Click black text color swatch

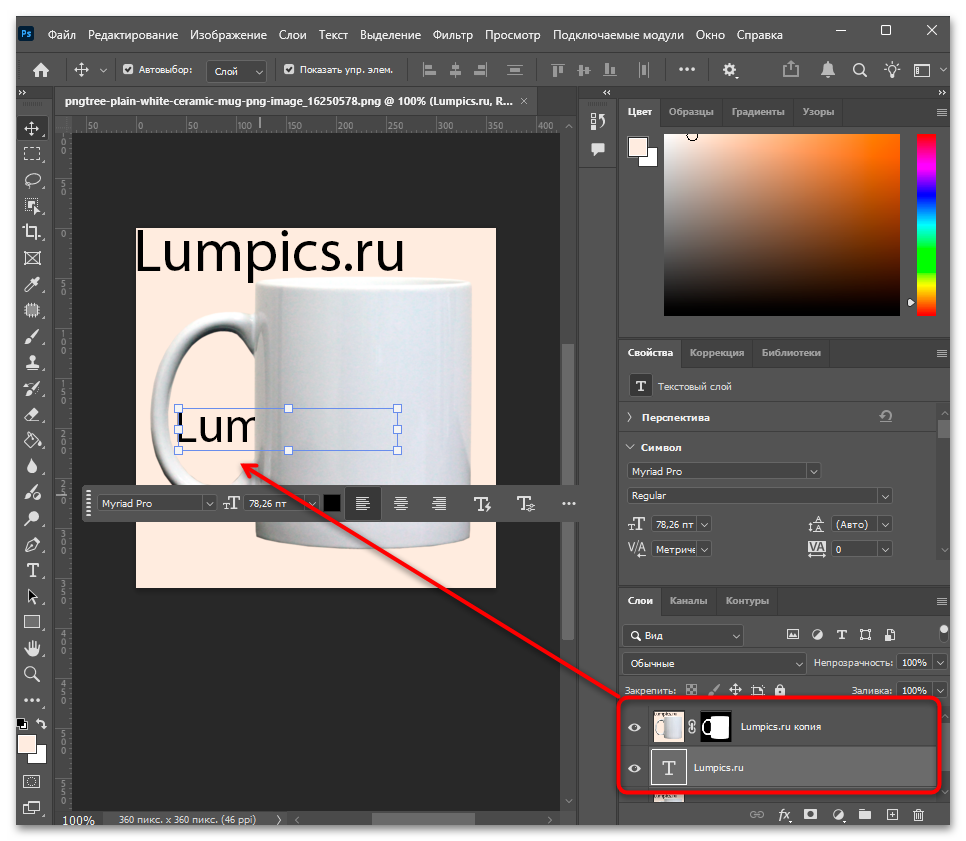tap(332, 503)
